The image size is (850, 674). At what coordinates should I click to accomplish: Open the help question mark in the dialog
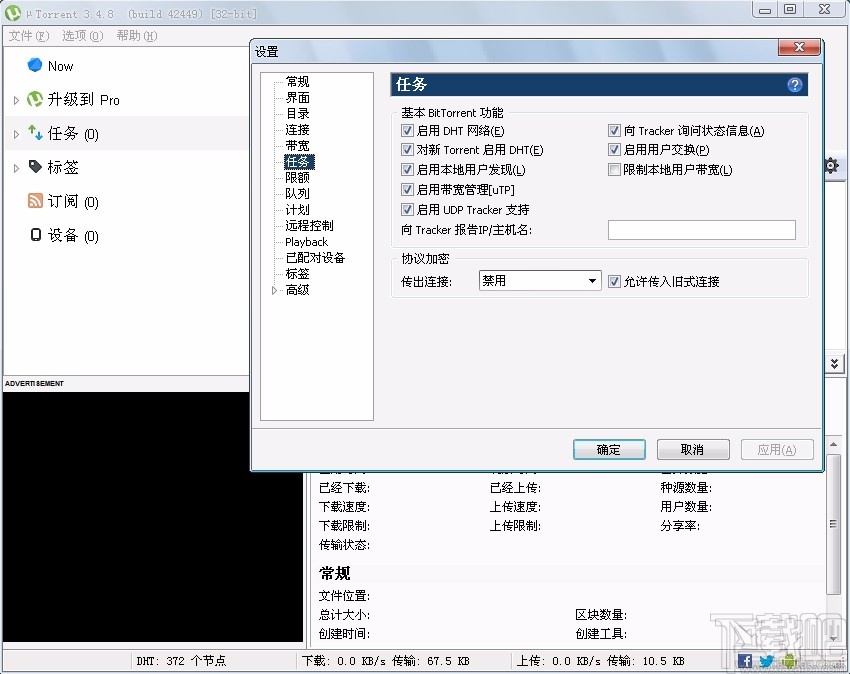[x=794, y=85]
